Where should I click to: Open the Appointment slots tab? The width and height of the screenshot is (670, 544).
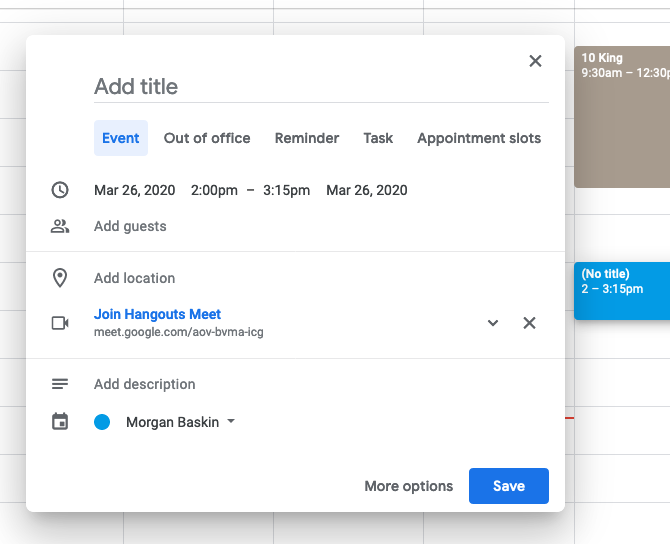click(479, 138)
